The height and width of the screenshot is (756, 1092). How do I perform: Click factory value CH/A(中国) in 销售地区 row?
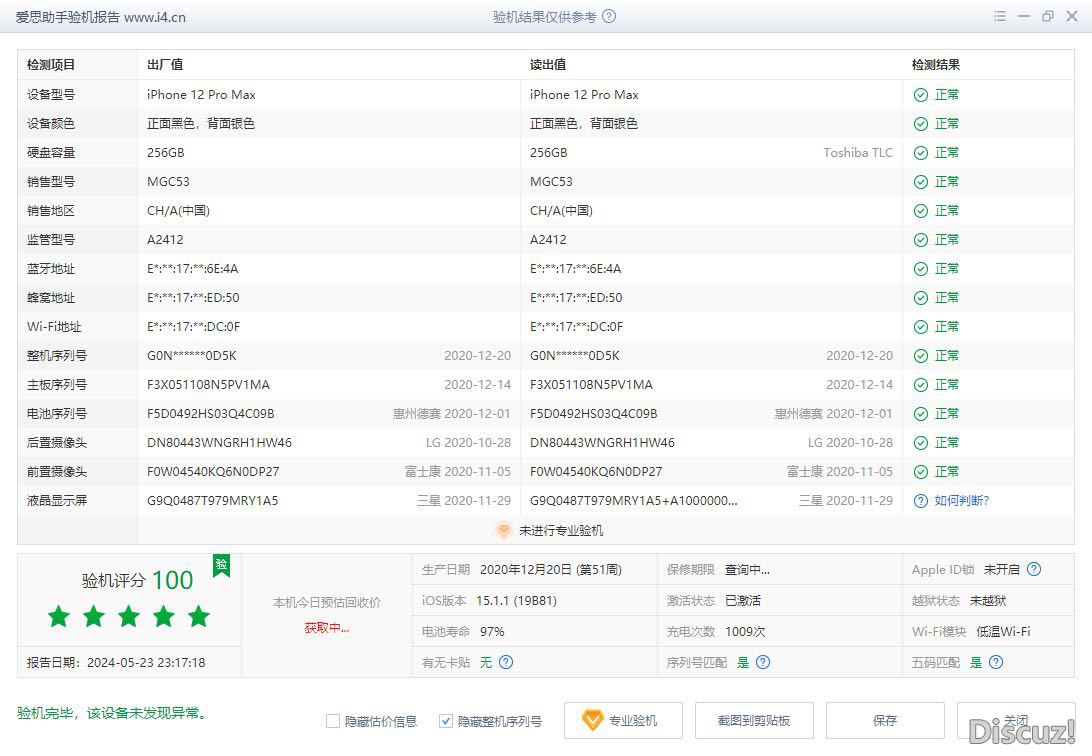tap(178, 211)
